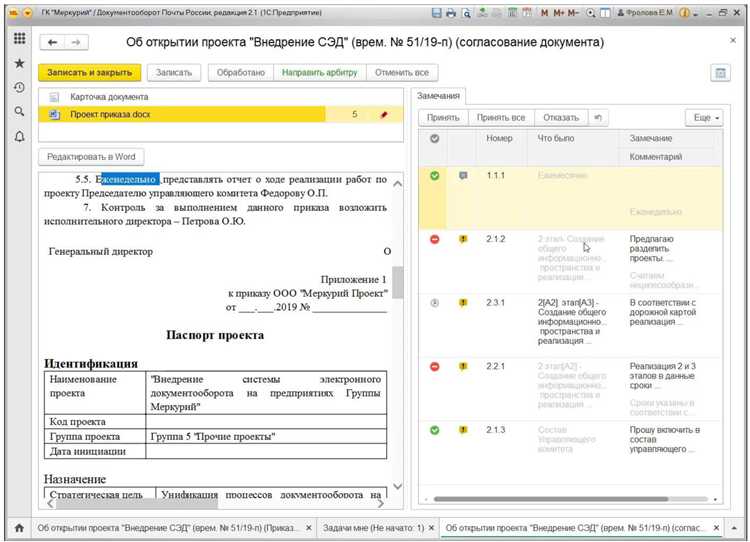Click the pending status icon of remark 2.3.1

coord(434,302)
